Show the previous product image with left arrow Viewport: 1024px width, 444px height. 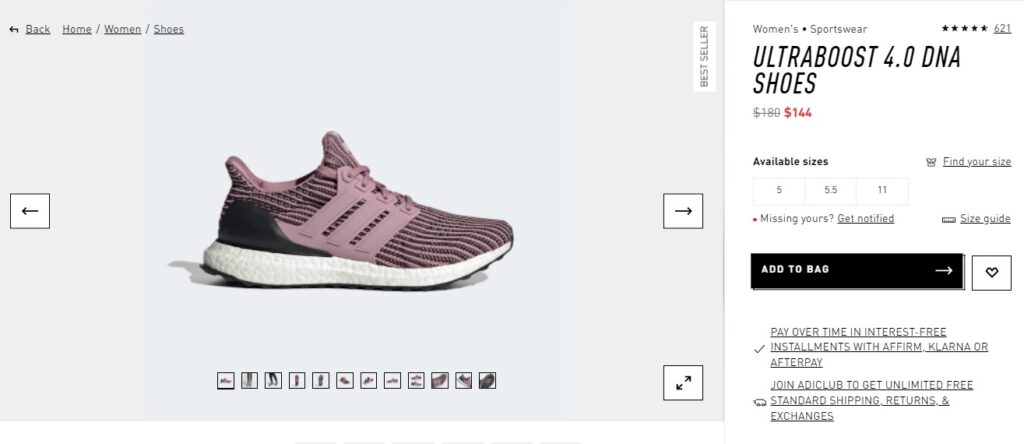coord(29,211)
